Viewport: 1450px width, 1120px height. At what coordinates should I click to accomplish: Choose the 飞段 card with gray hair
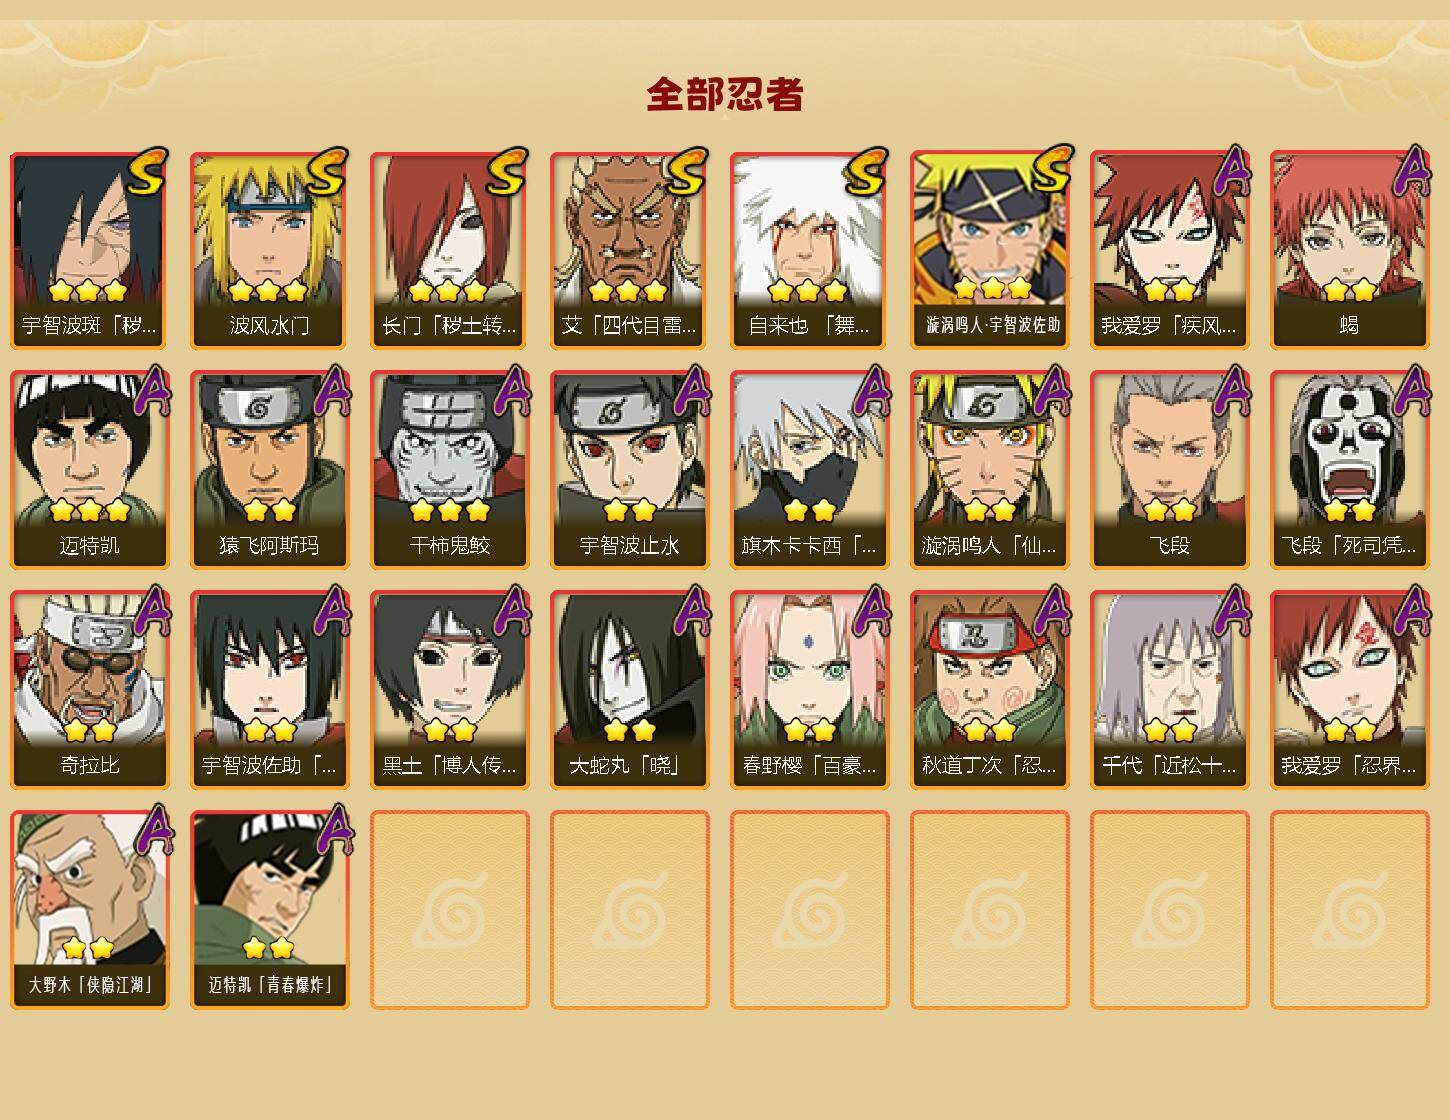(x=1169, y=470)
